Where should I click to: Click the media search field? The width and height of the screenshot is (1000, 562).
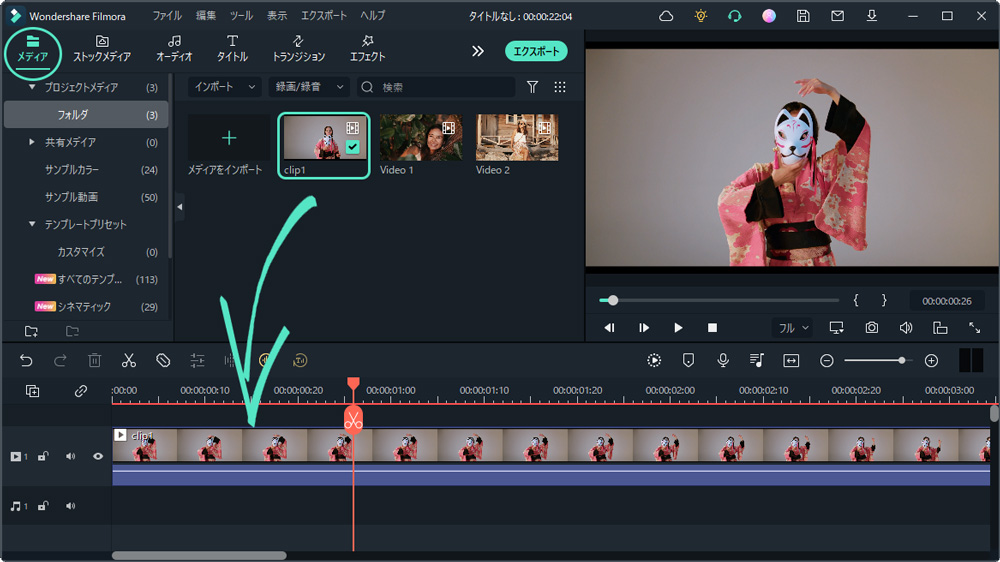pos(436,87)
